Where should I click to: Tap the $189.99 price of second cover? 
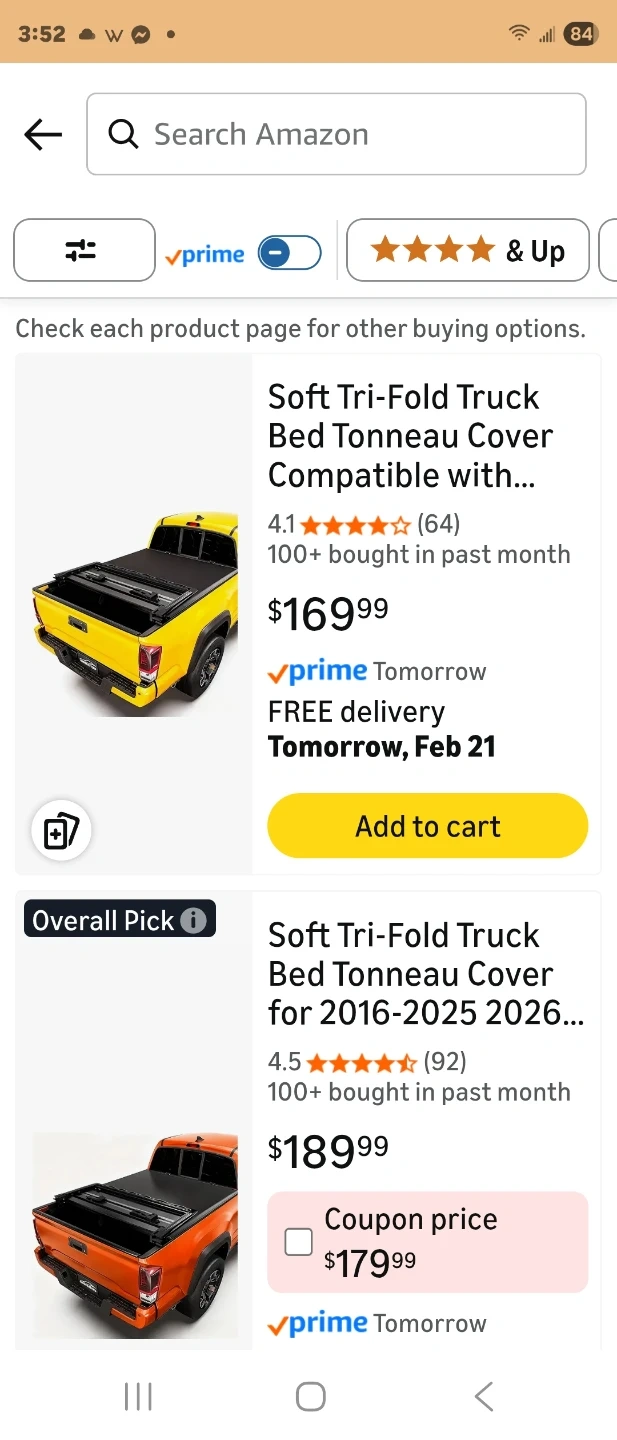[328, 1150]
